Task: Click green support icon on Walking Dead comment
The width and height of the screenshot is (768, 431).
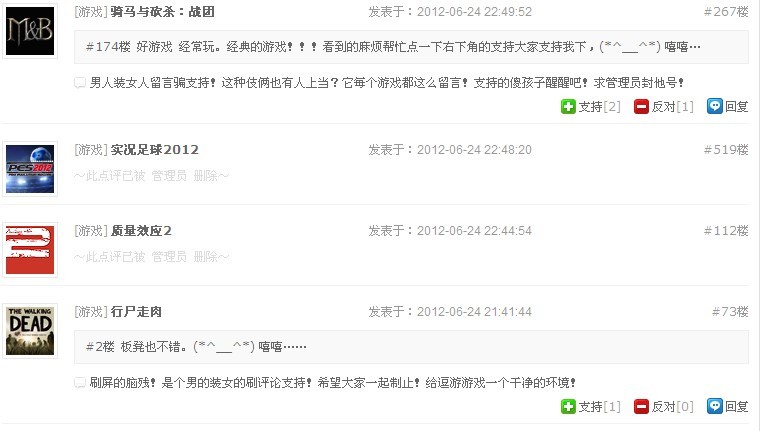Action: coord(568,406)
